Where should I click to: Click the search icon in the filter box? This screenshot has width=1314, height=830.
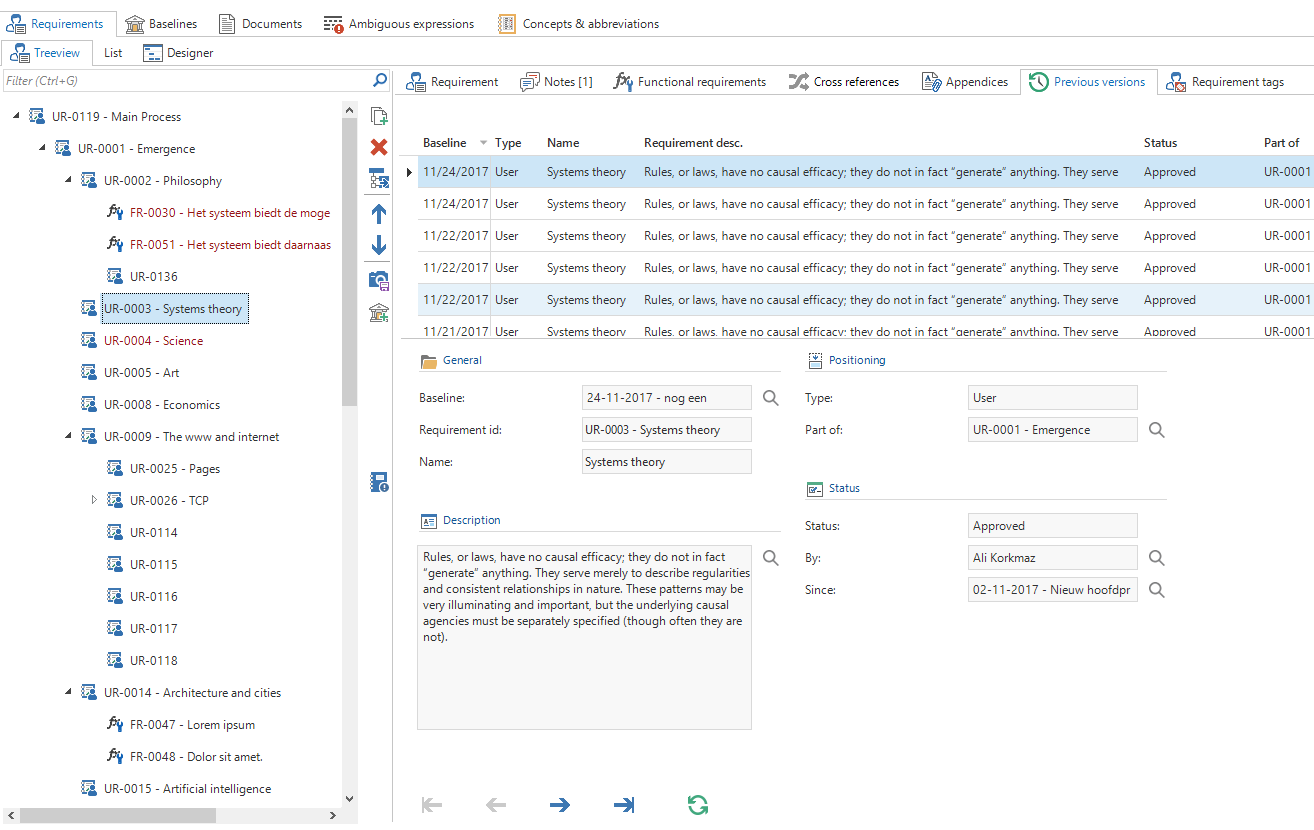tap(380, 80)
